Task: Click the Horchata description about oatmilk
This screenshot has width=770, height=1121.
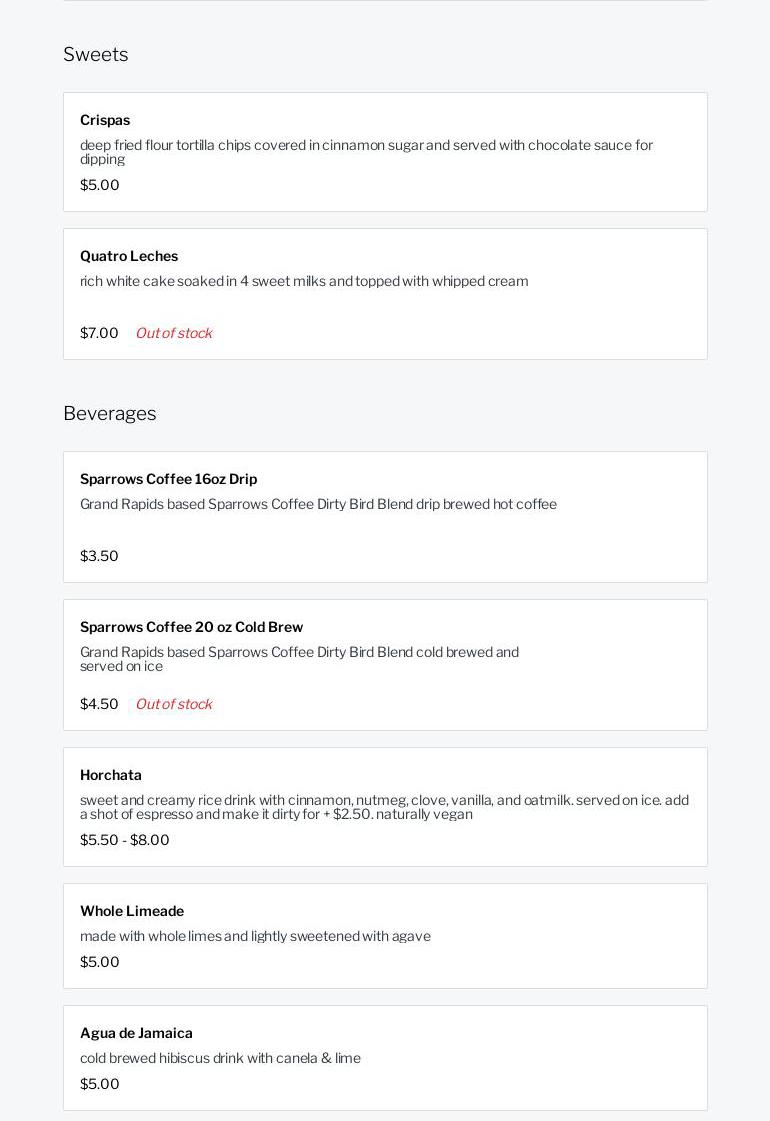Action: 384,807
